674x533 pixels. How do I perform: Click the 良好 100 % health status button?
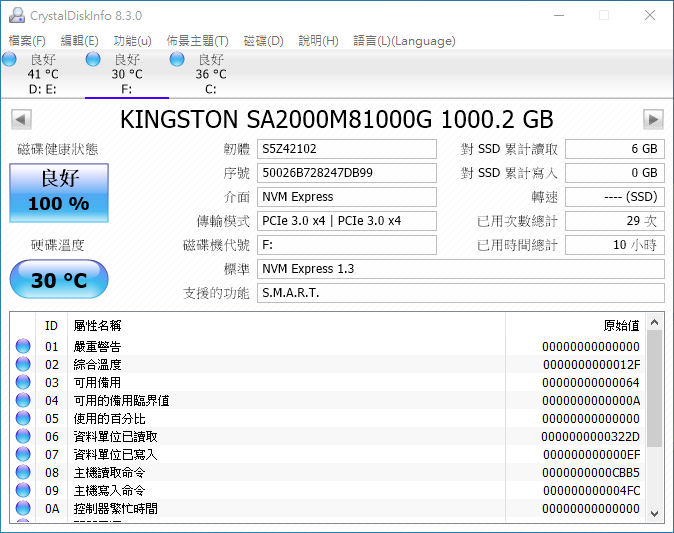[59, 193]
